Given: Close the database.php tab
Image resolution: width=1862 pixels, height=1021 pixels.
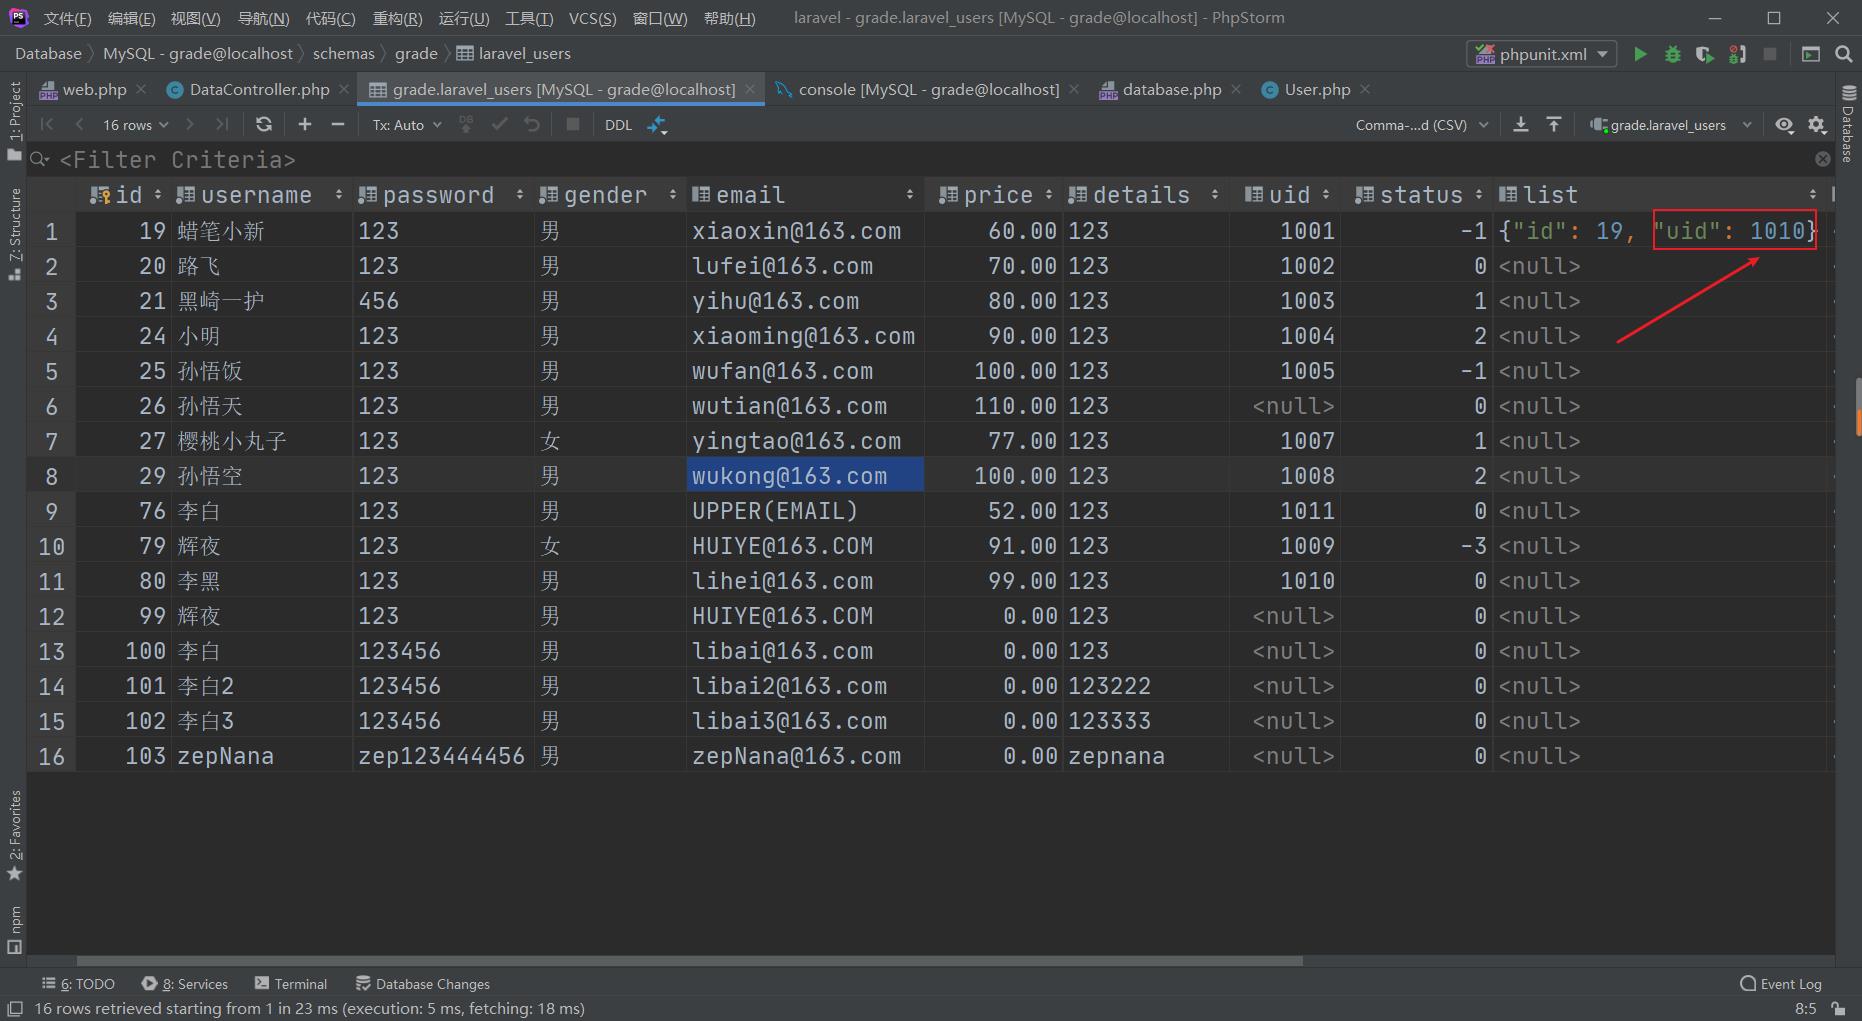Looking at the screenshot, I should pyautogui.click(x=1236, y=89).
